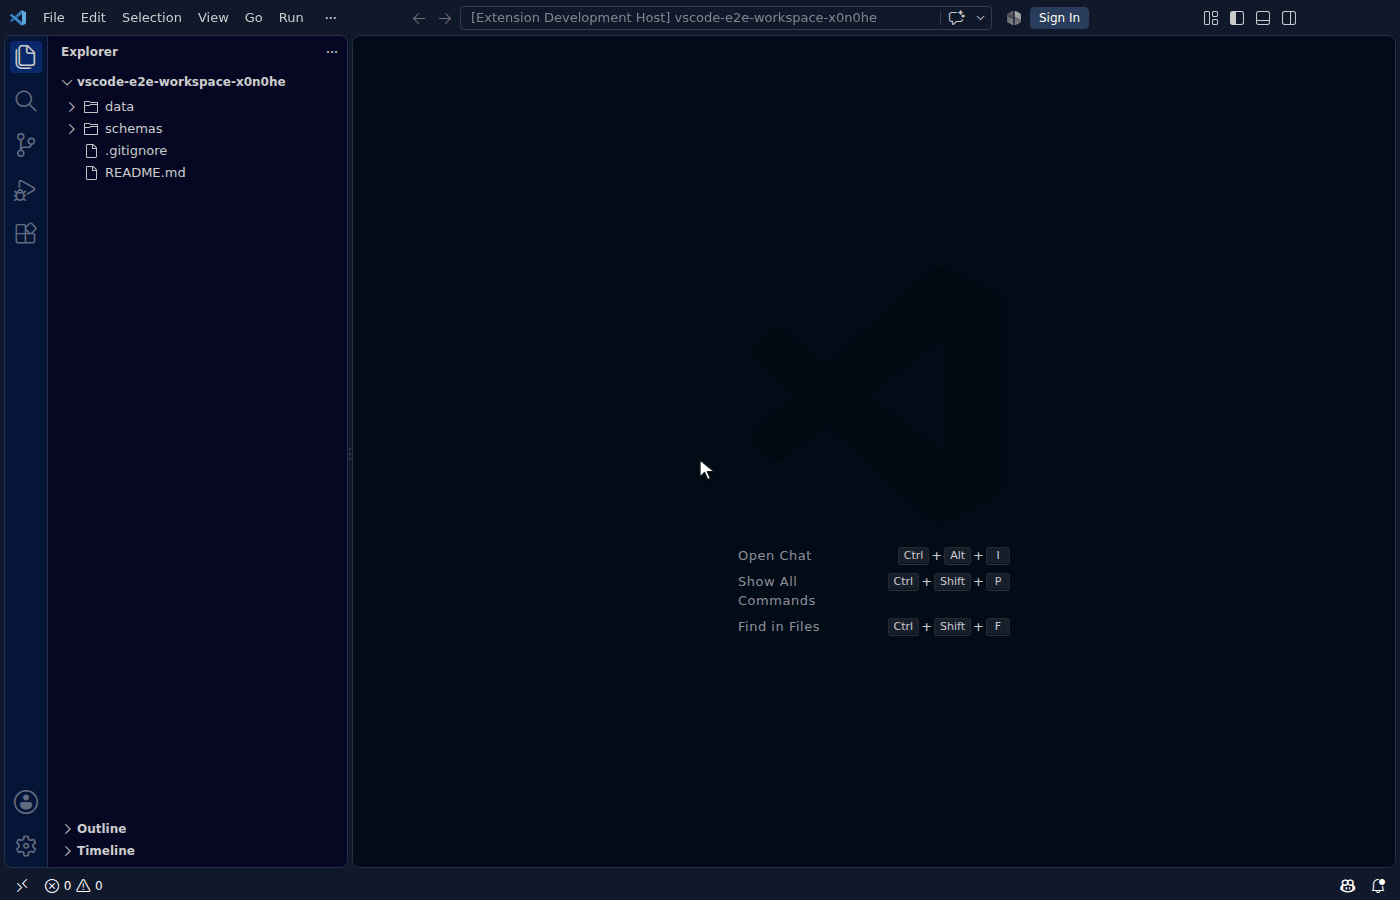Open the Manage gear menu
Image resolution: width=1400 pixels, height=900 pixels.
point(26,846)
